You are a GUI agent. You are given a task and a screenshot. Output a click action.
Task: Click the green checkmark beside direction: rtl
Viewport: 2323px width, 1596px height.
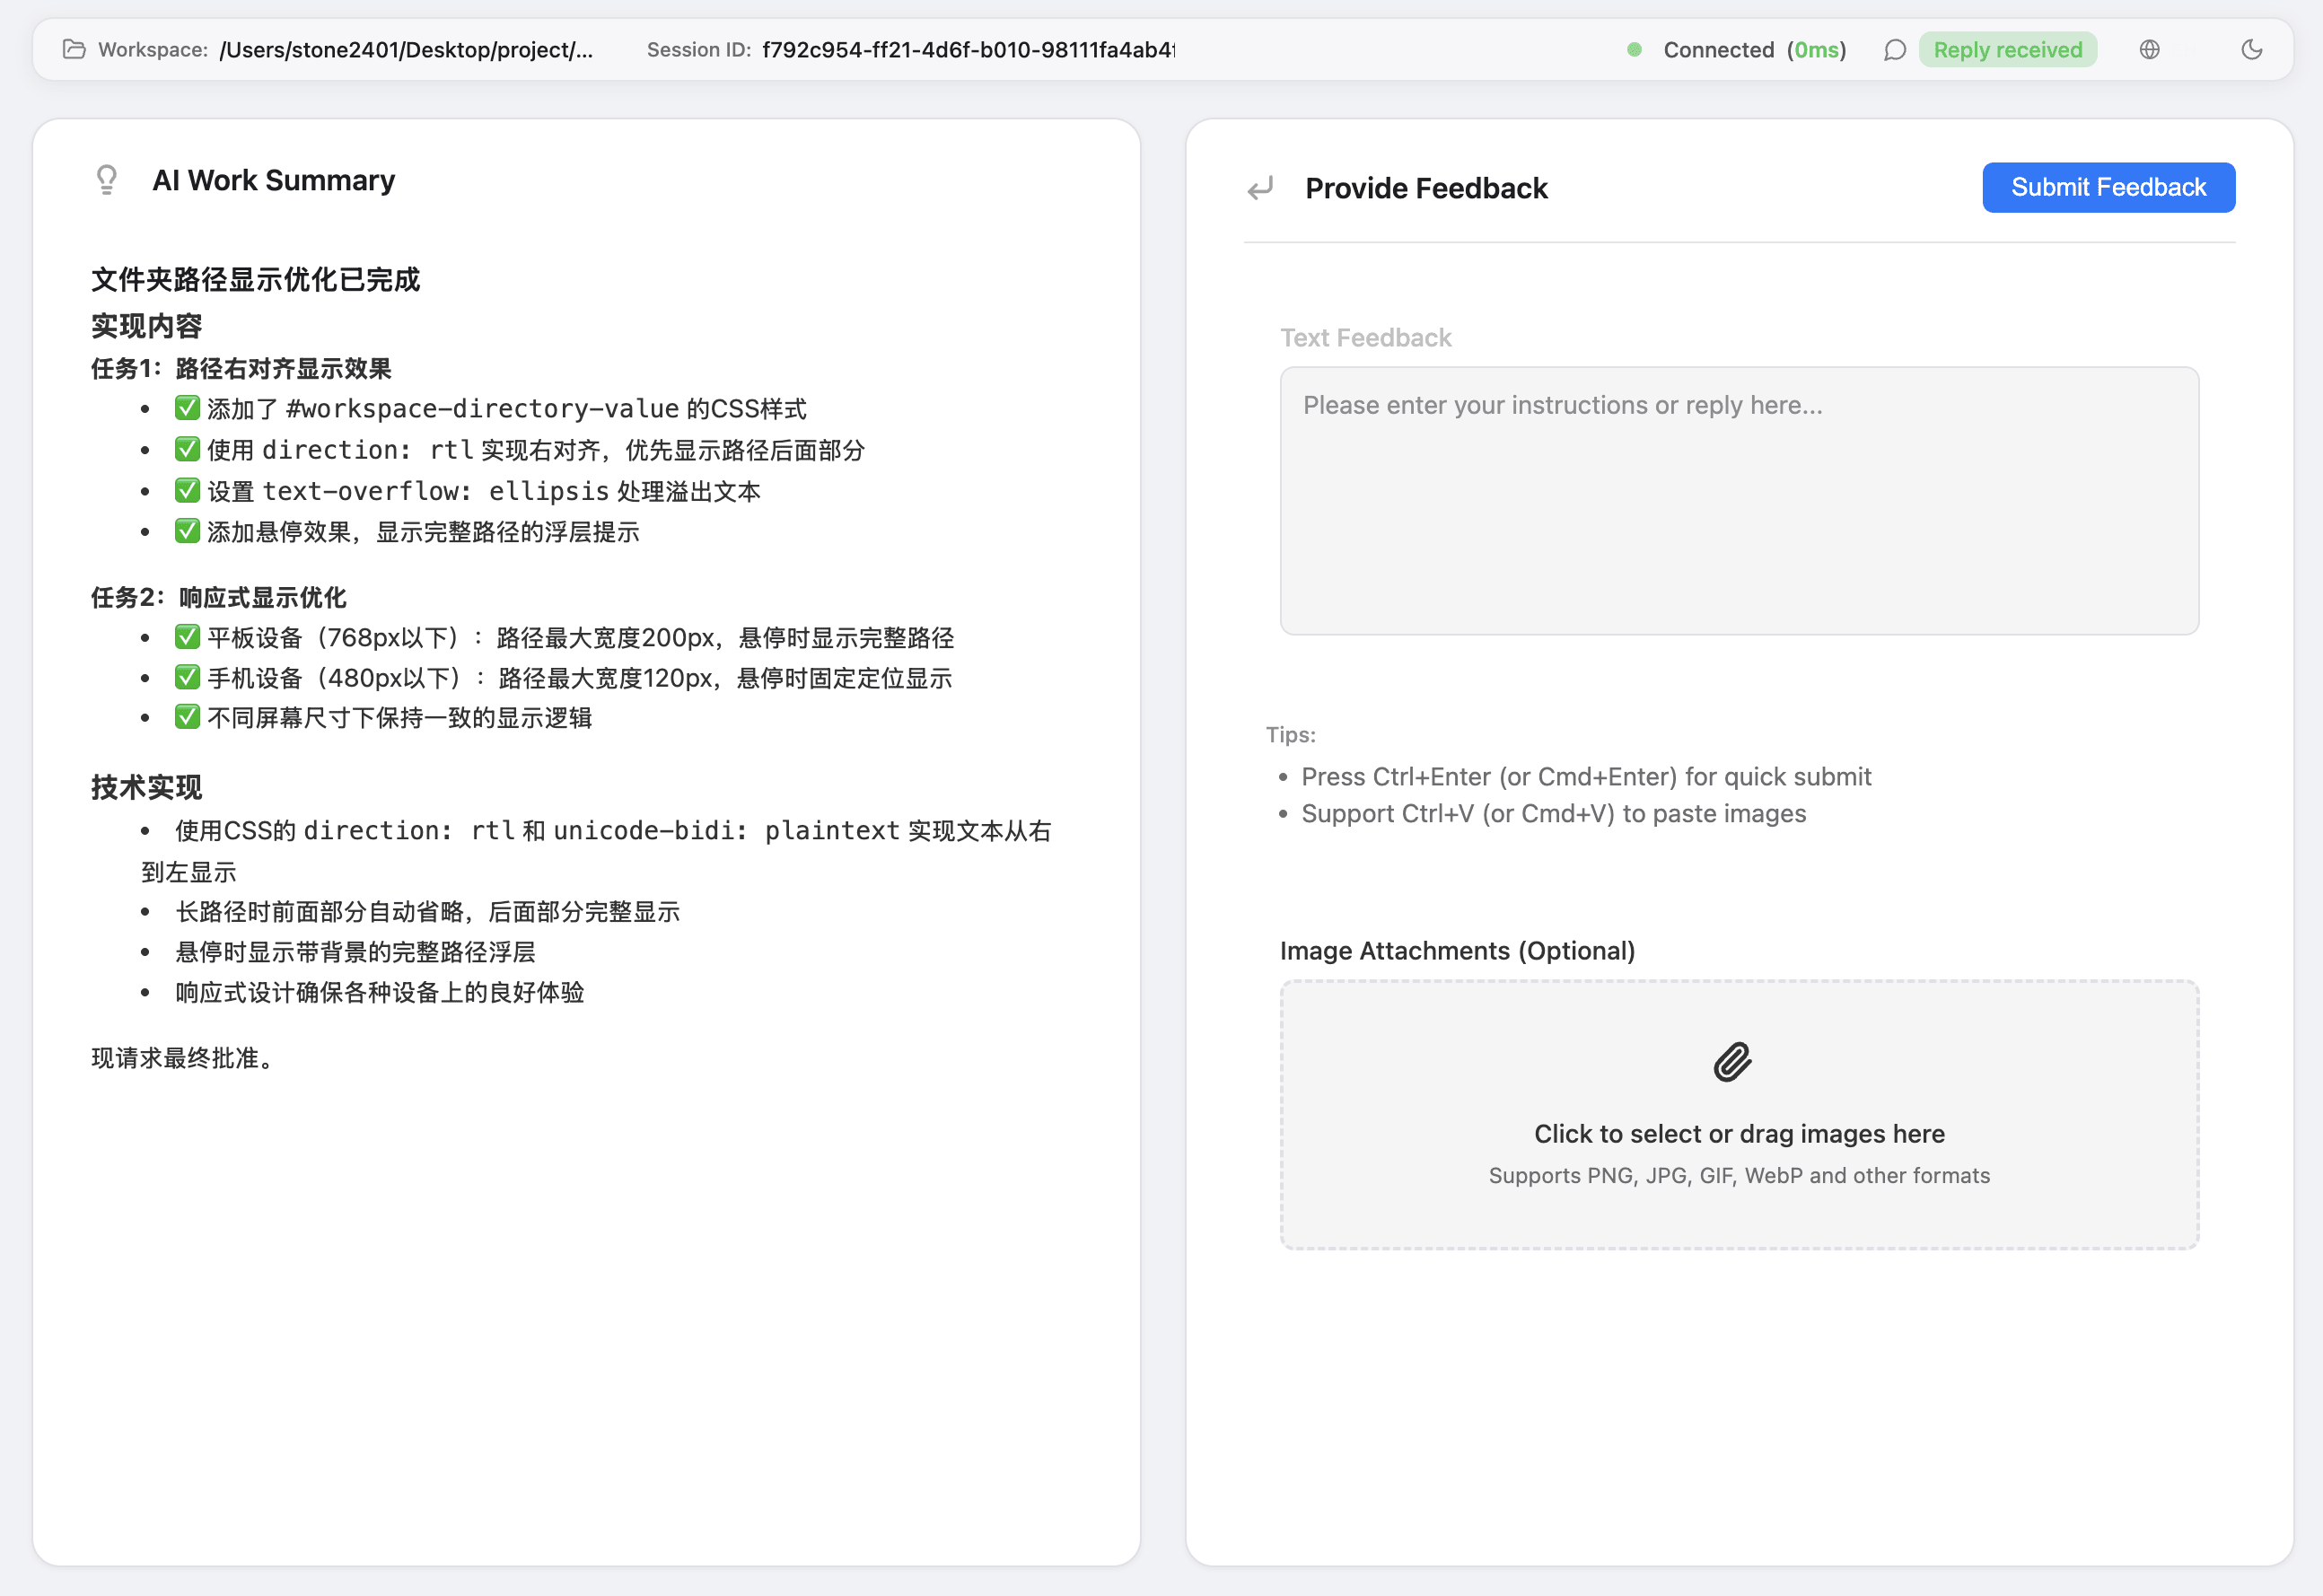coord(187,449)
